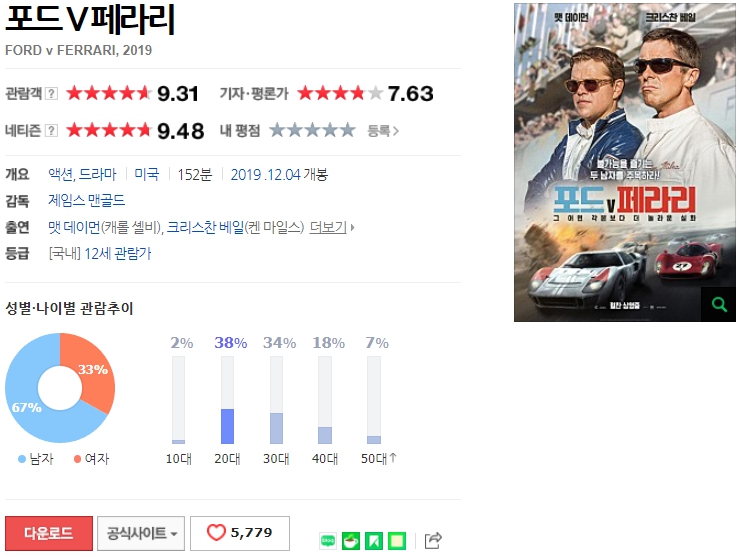Click the red 다운로드 button
The width and height of the screenshot is (740, 558).
coord(49,533)
